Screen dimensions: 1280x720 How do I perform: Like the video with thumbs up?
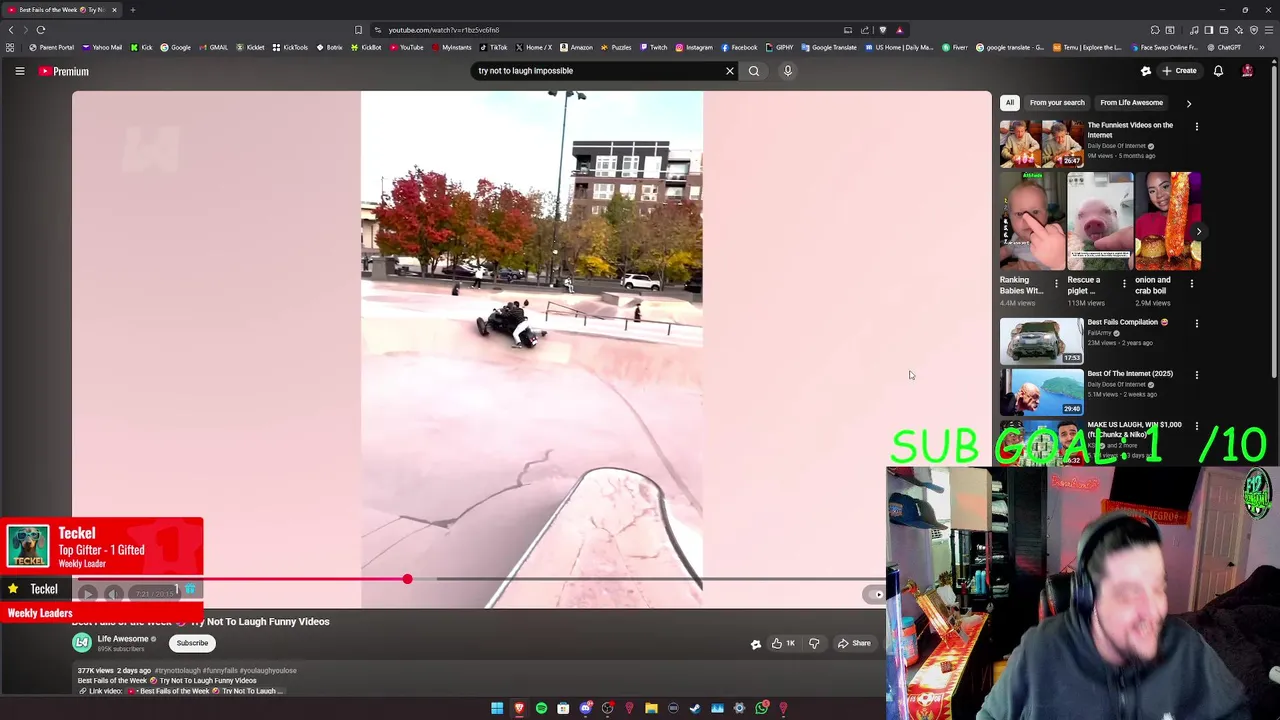(x=783, y=643)
